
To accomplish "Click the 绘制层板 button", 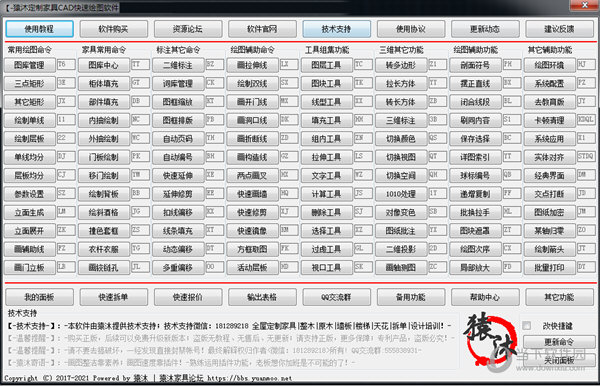I will [30, 139].
